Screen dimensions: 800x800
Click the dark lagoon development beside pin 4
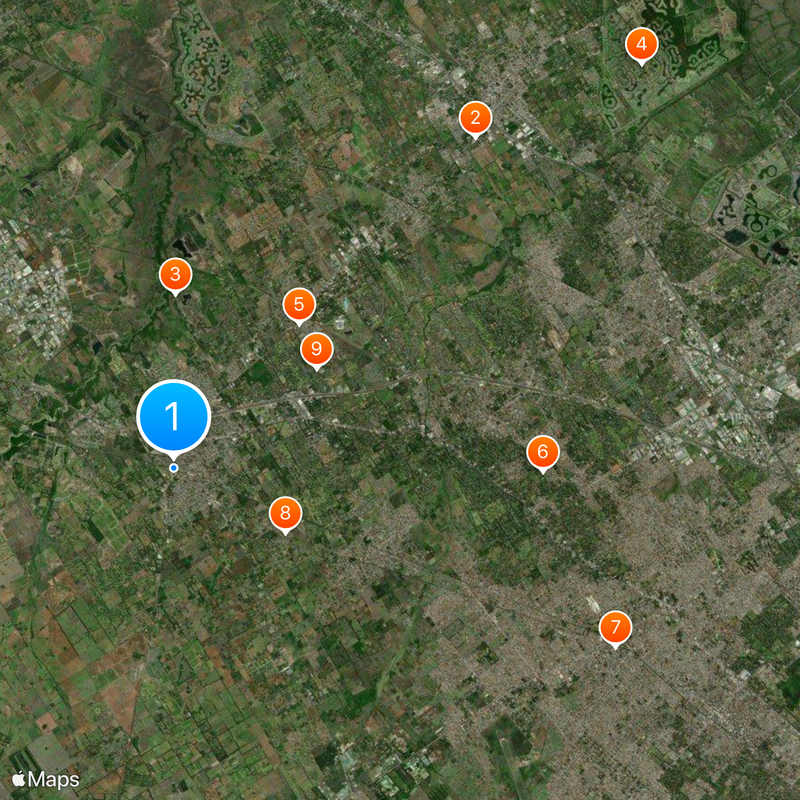pyautogui.click(x=684, y=41)
